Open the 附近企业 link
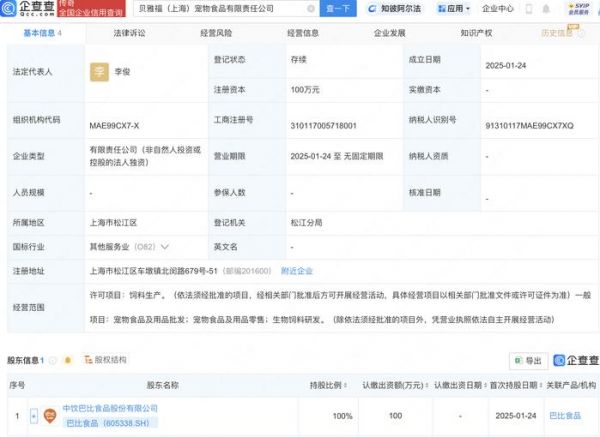Viewport: 600px width, 437px height. 297,271
